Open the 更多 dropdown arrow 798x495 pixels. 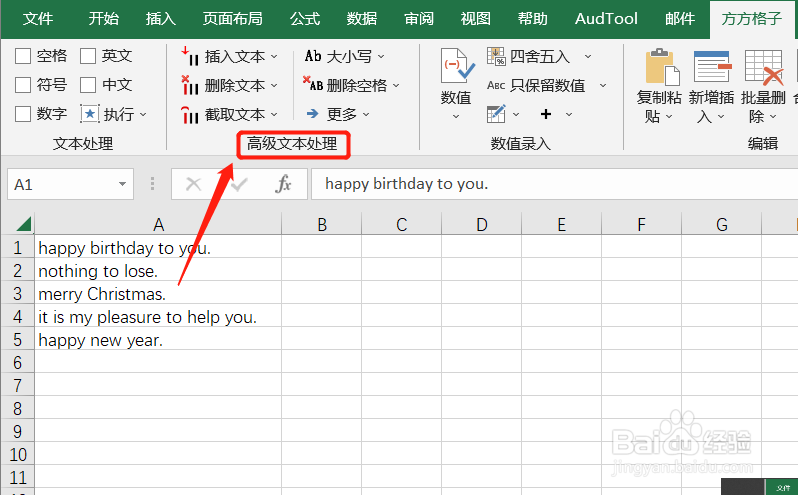[366, 114]
